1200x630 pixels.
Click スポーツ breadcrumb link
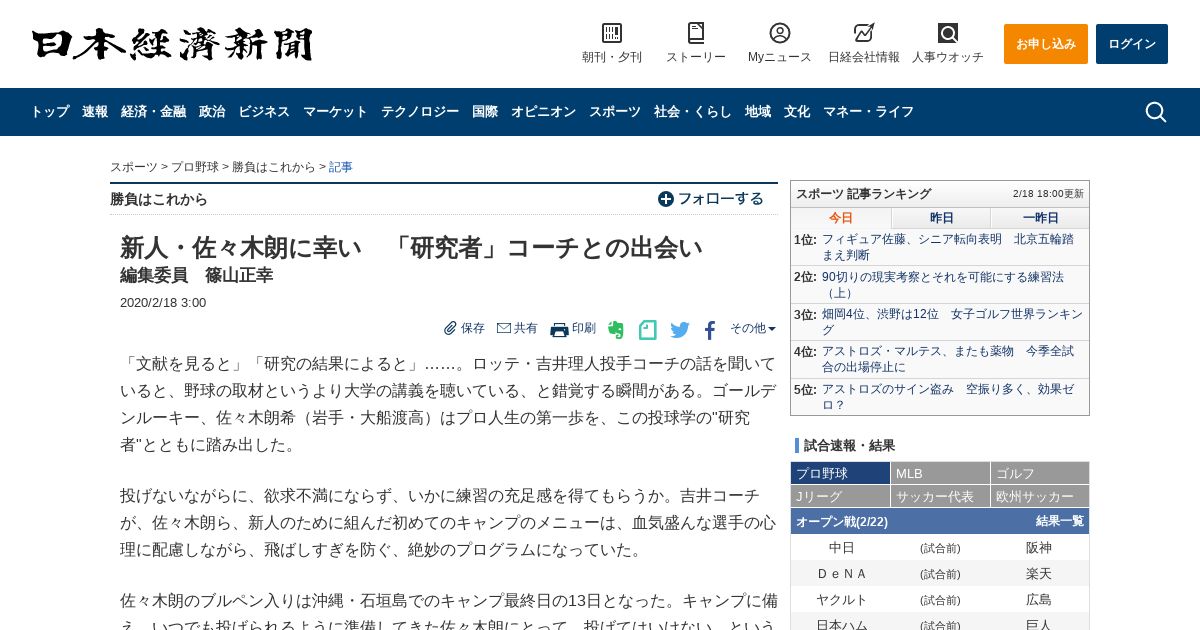click(x=134, y=167)
